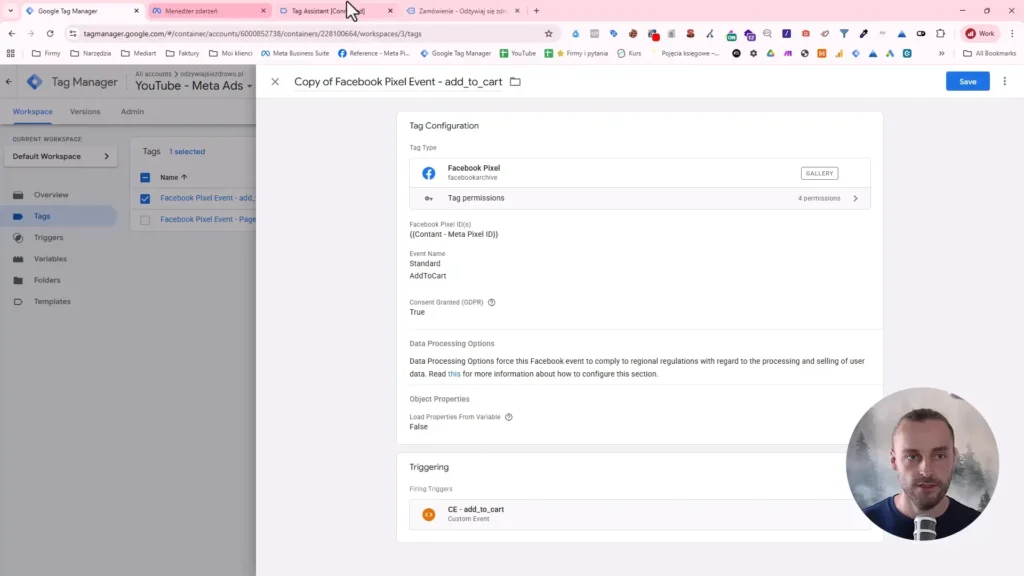Open the tab search dropdown arrow

click(x=10, y=11)
